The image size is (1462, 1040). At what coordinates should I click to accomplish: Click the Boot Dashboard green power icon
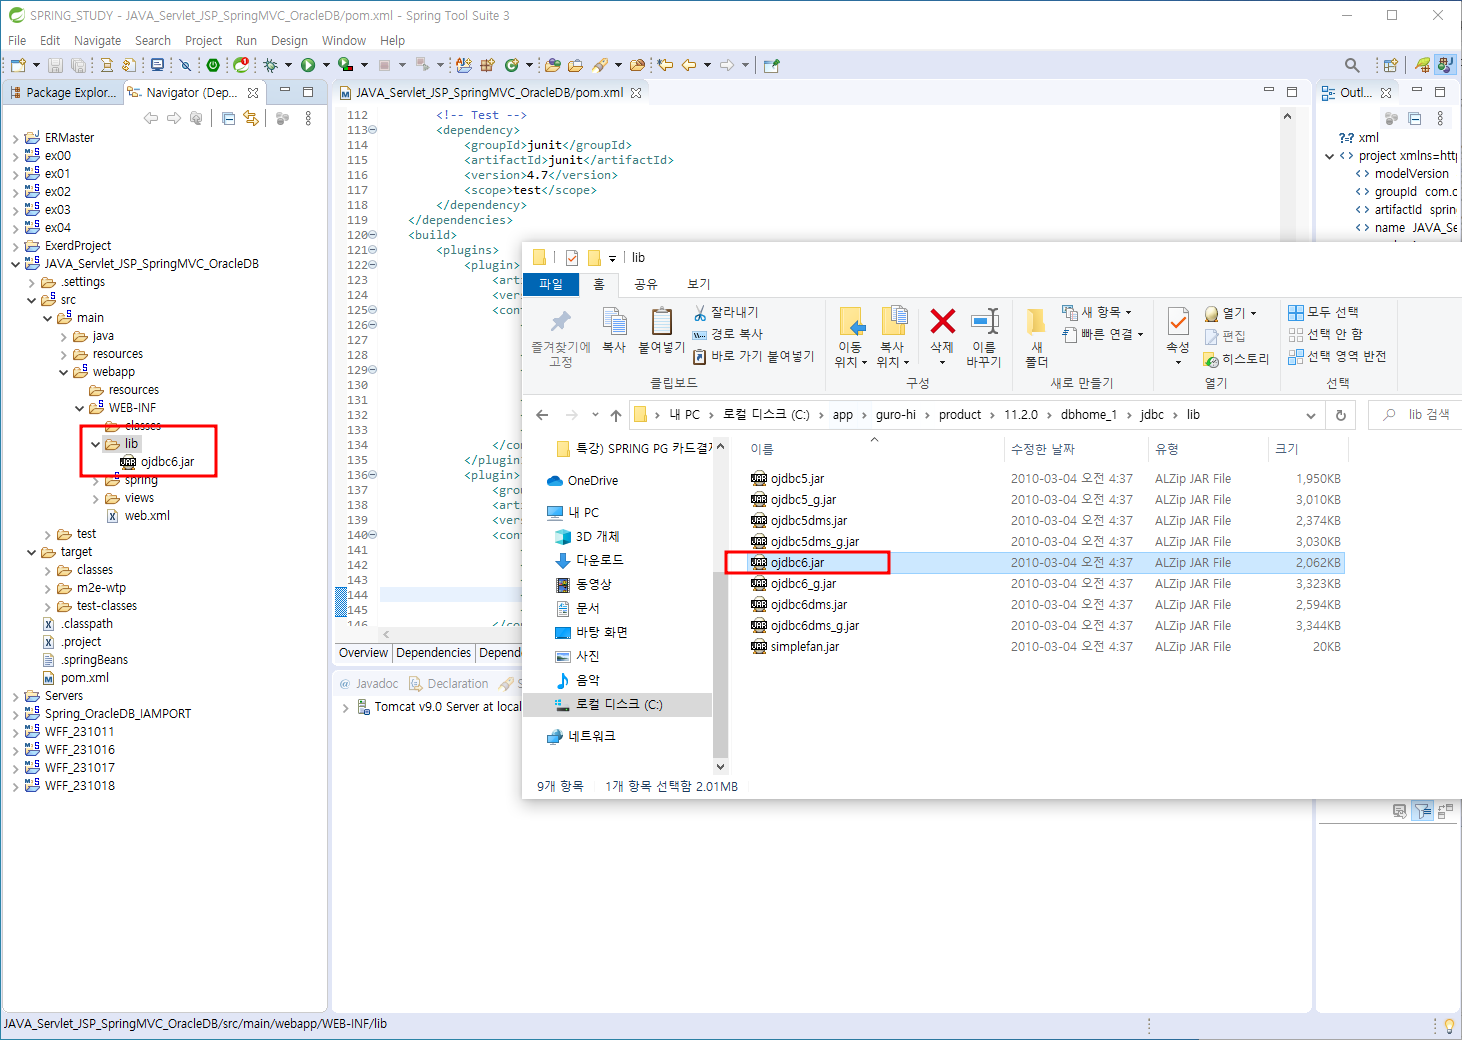coord(213,65)
